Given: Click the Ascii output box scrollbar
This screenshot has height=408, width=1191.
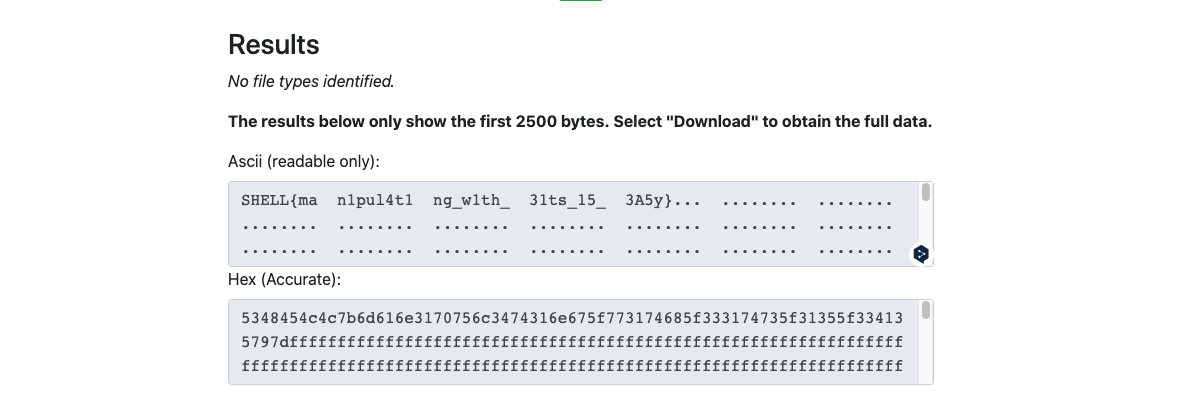Looking at the screenshot, I should [925, 193].
